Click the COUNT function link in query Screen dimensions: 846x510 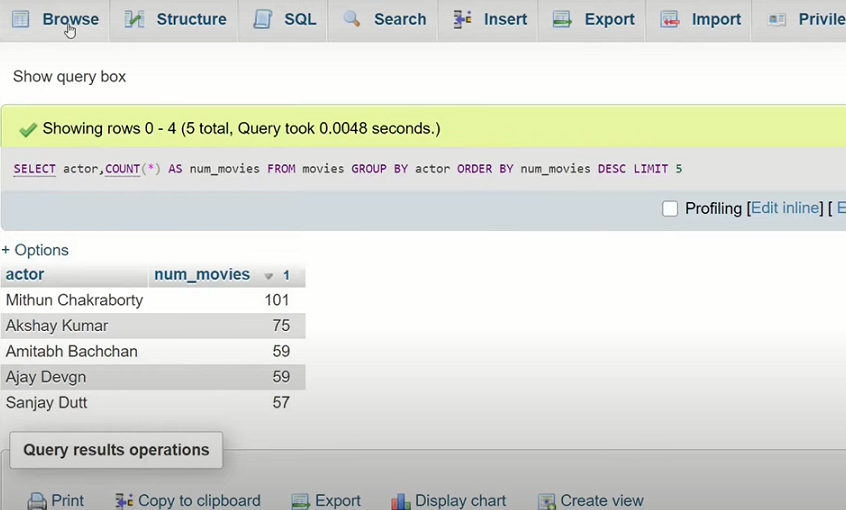122,169
